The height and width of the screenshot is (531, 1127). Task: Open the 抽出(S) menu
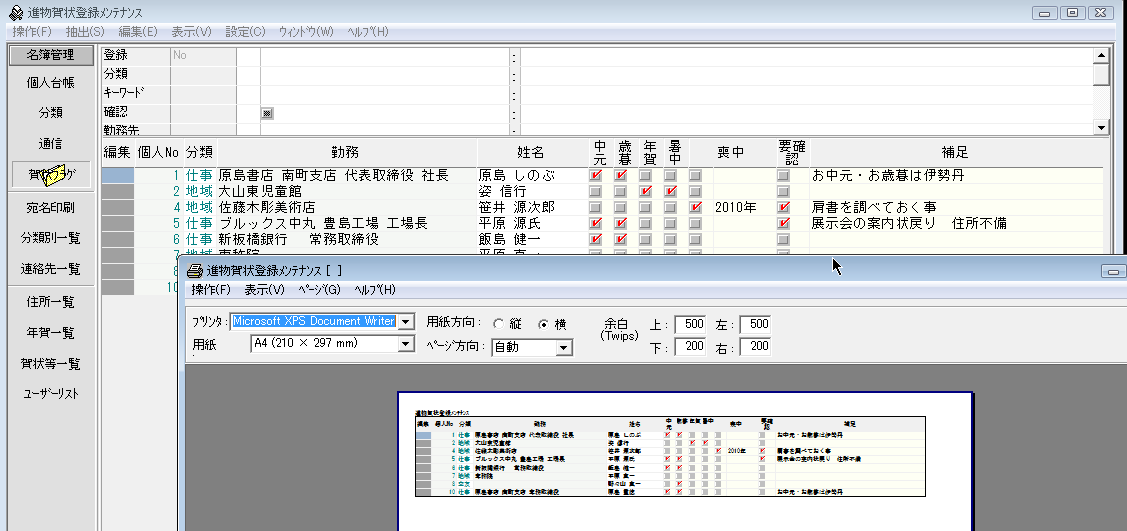coord(85,32)
